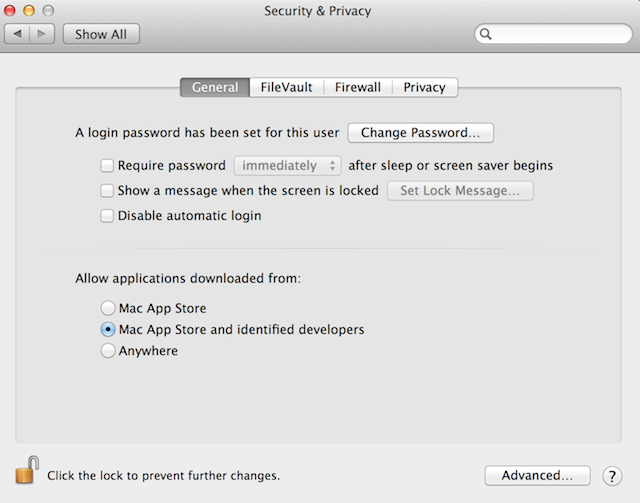Switch to the FileVault tab
Screen dimensions: 640x503
[x=286, y=87]
